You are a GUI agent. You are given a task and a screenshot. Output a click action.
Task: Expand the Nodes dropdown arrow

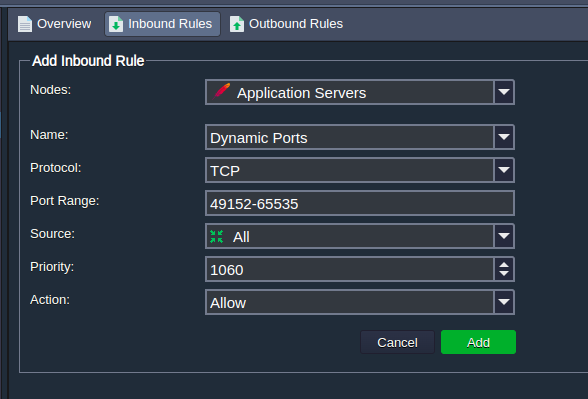tap(504, 92)
